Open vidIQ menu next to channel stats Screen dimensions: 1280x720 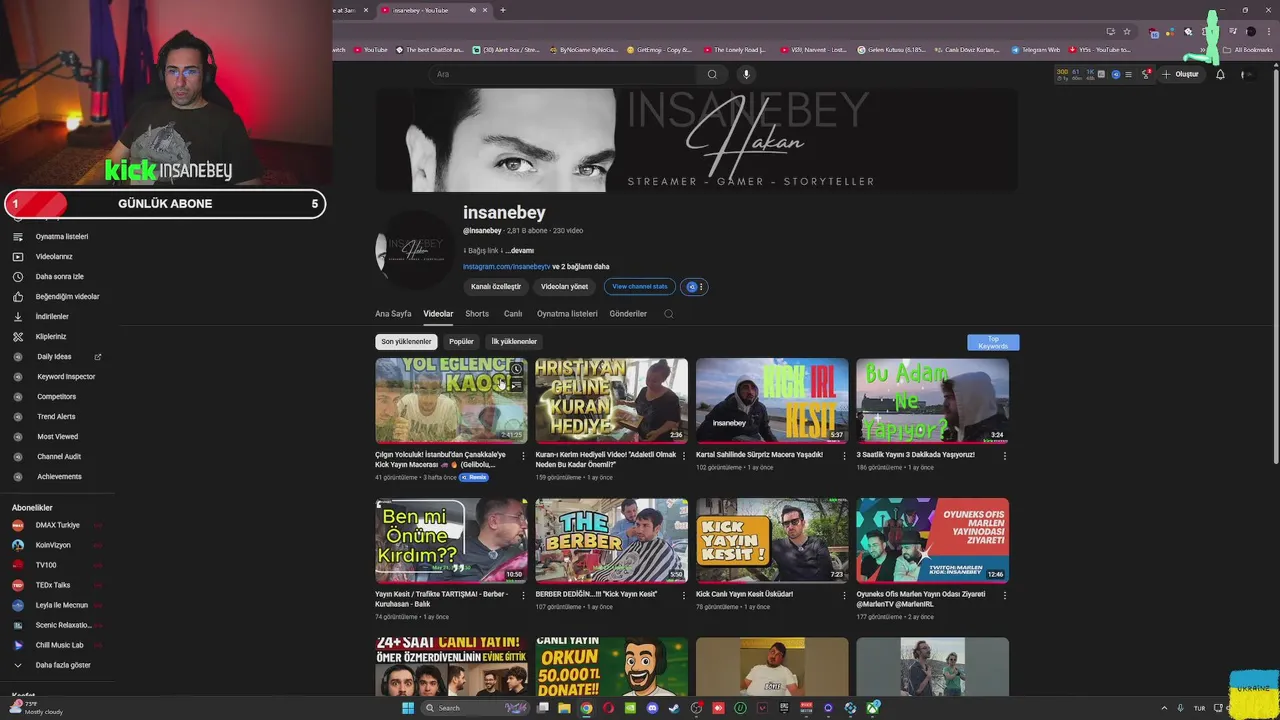click(x=694, y=287)
